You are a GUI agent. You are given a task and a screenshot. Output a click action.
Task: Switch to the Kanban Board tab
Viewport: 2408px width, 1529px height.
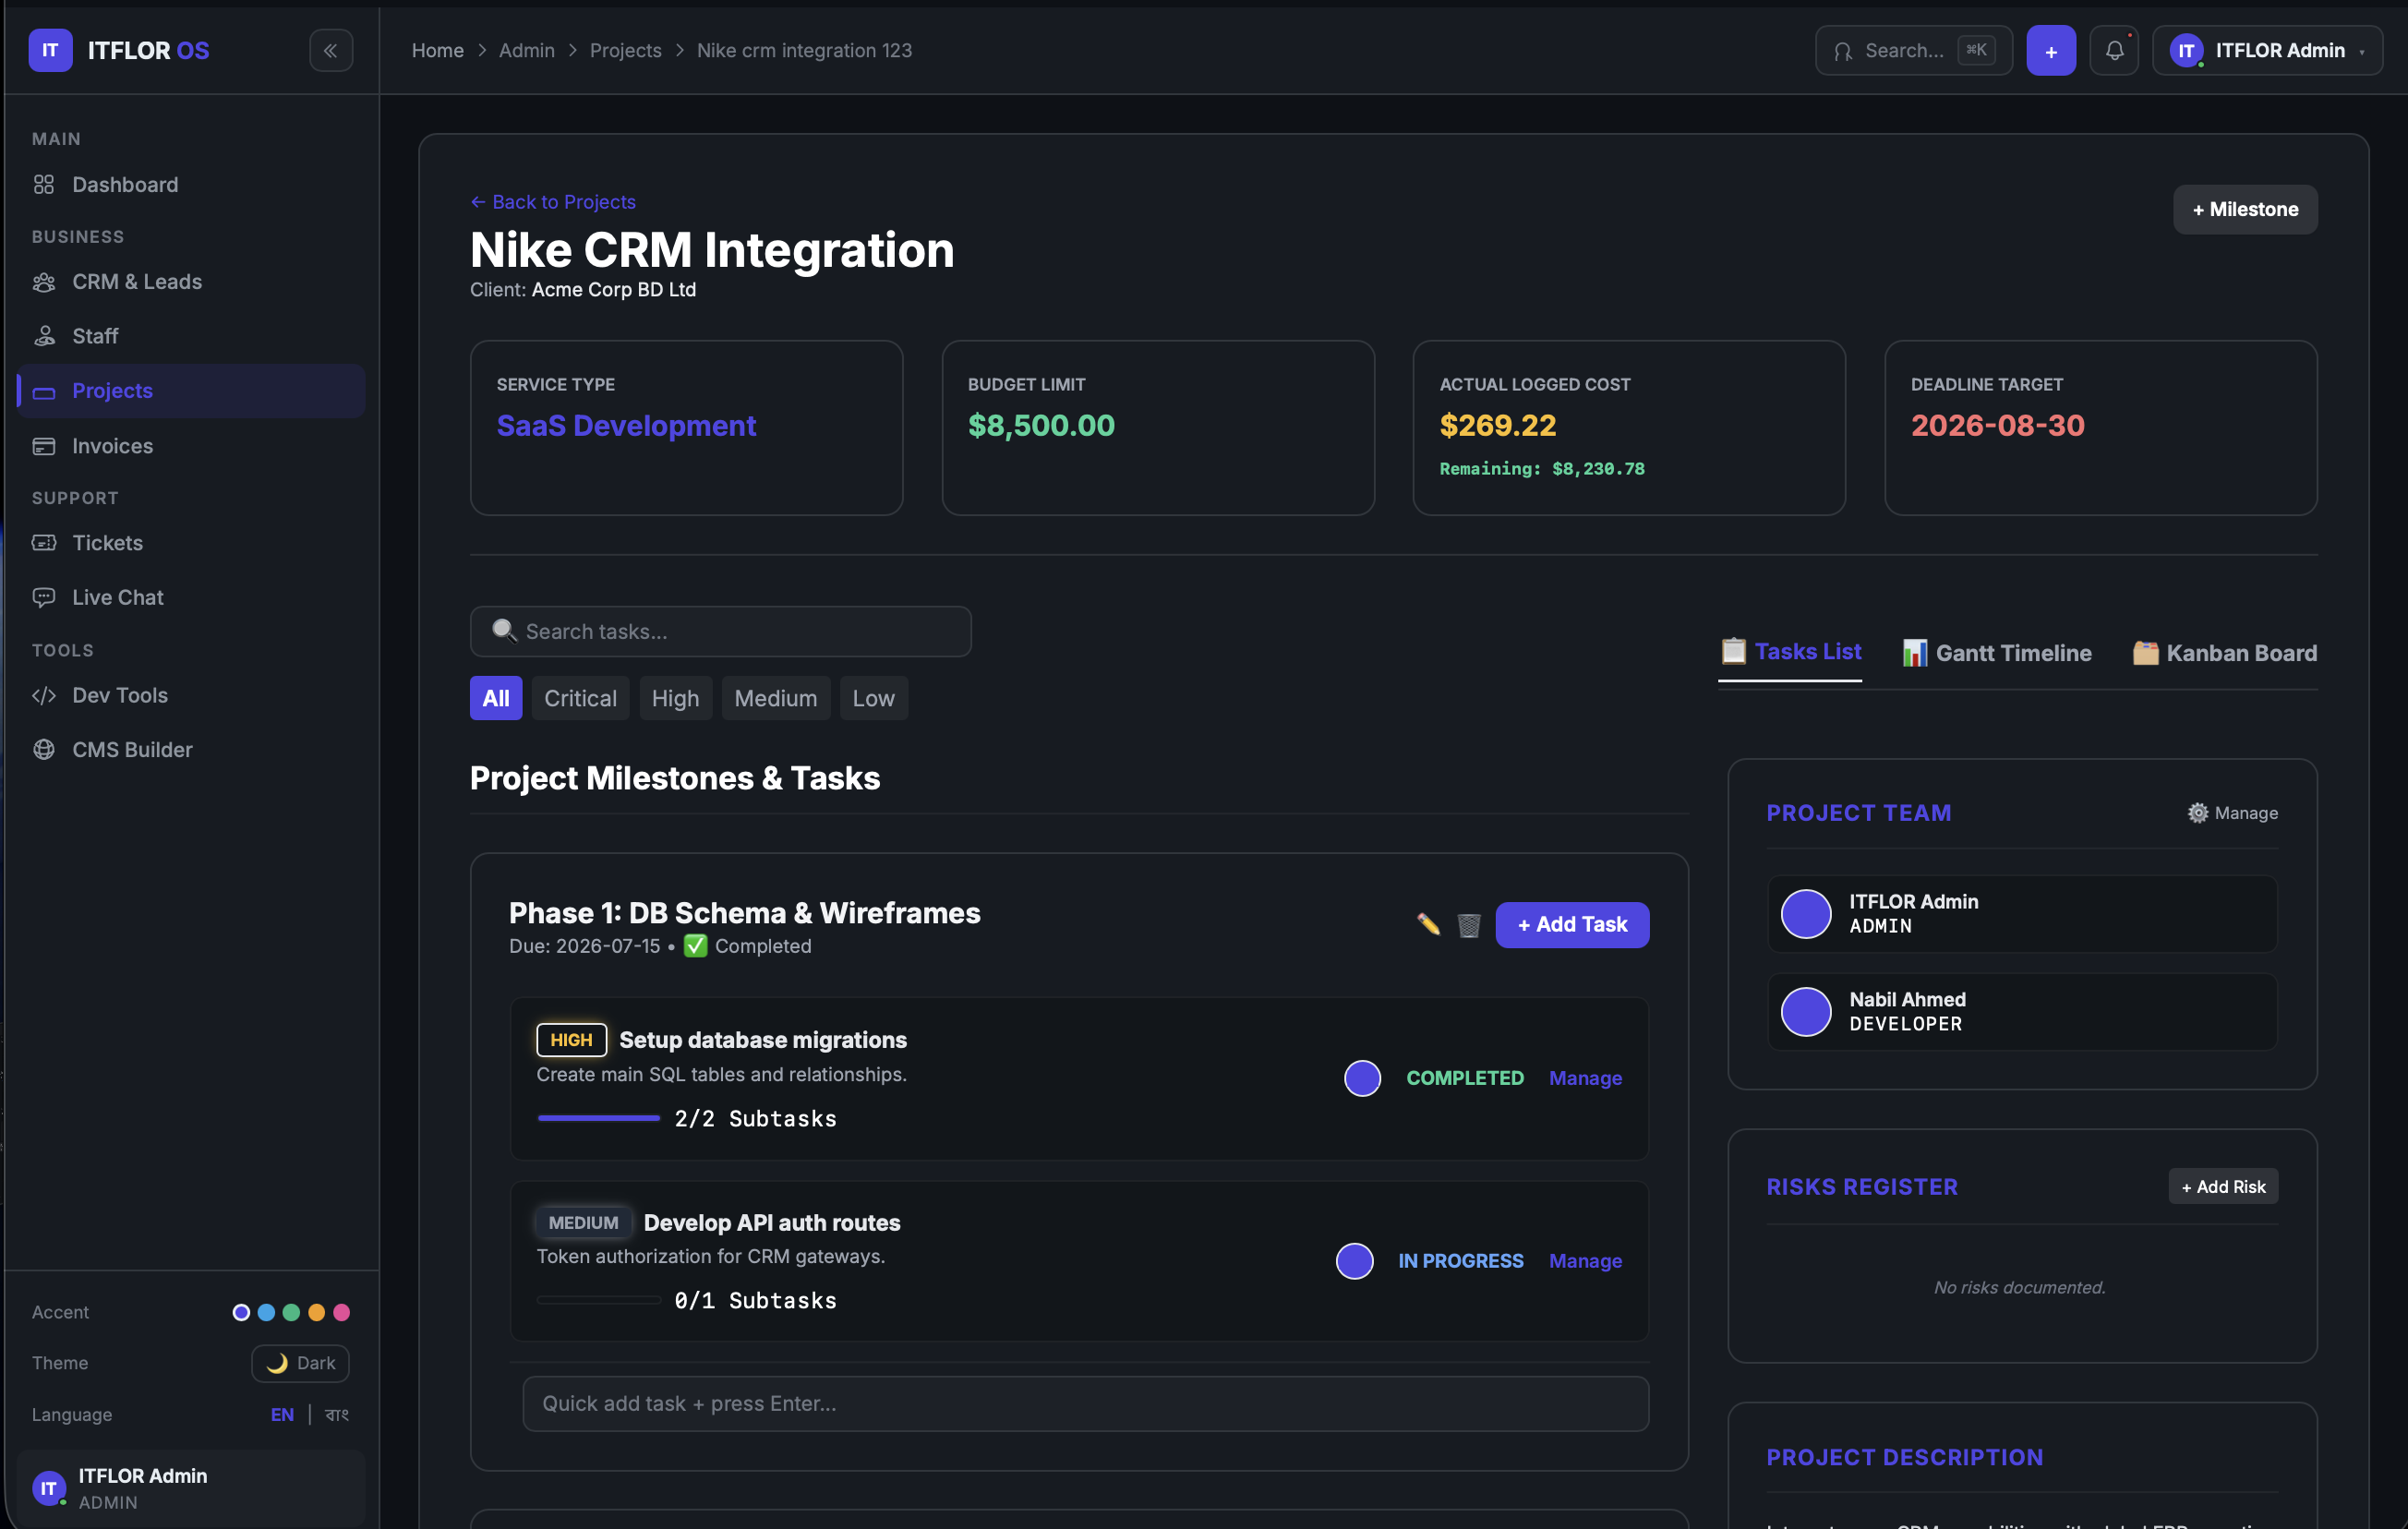point(2224,653)
